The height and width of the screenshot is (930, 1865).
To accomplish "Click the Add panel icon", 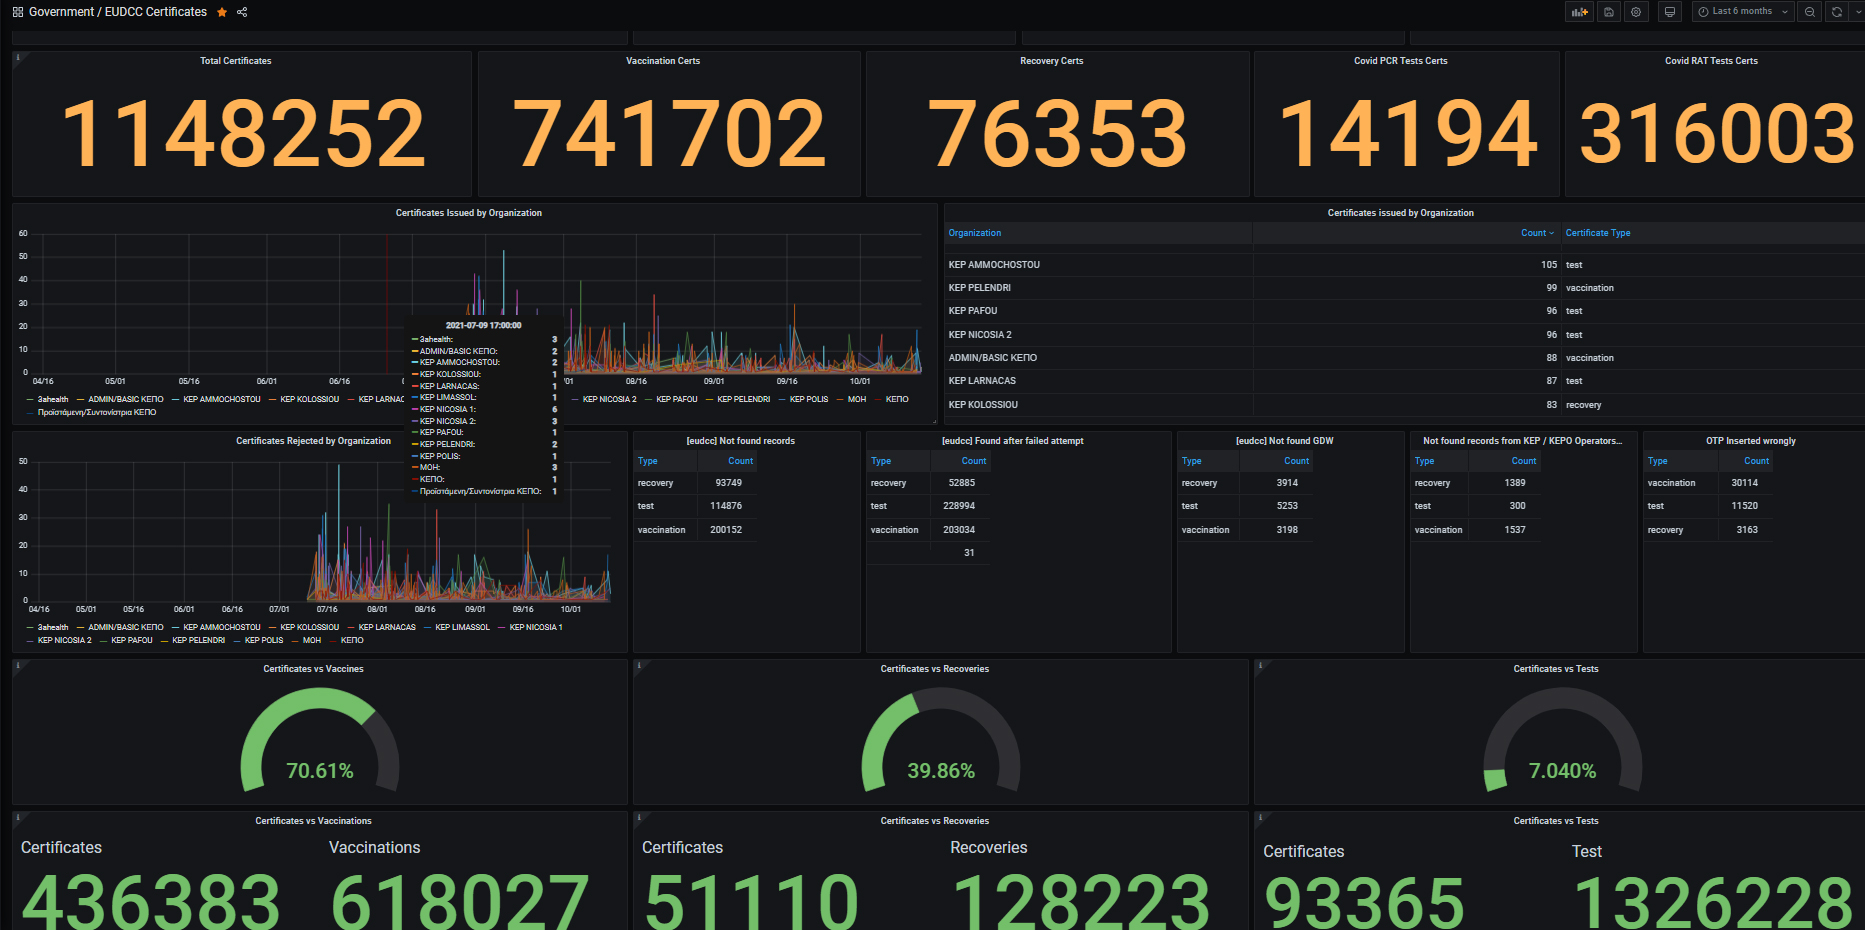I will 1579,12.
